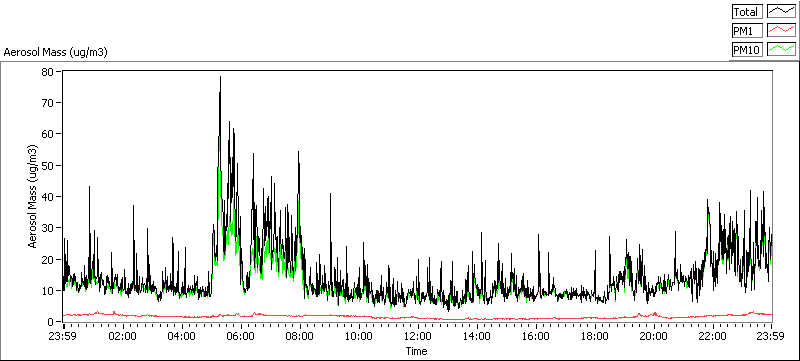Click the Aerosol Mass (ug/m3) graph title

tap(55, 52)
